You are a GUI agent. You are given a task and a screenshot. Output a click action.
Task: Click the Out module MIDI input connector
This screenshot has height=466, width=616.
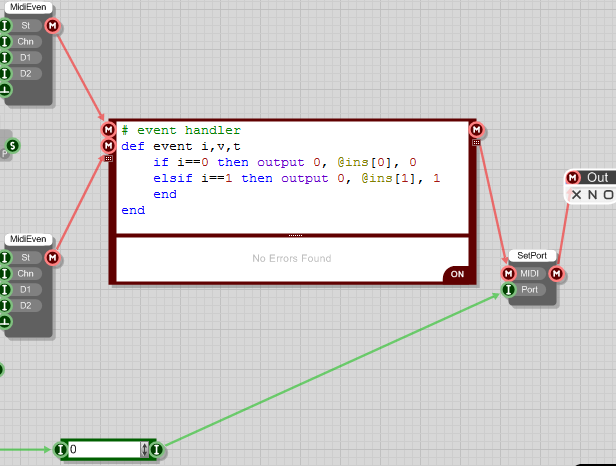[573, 178]
